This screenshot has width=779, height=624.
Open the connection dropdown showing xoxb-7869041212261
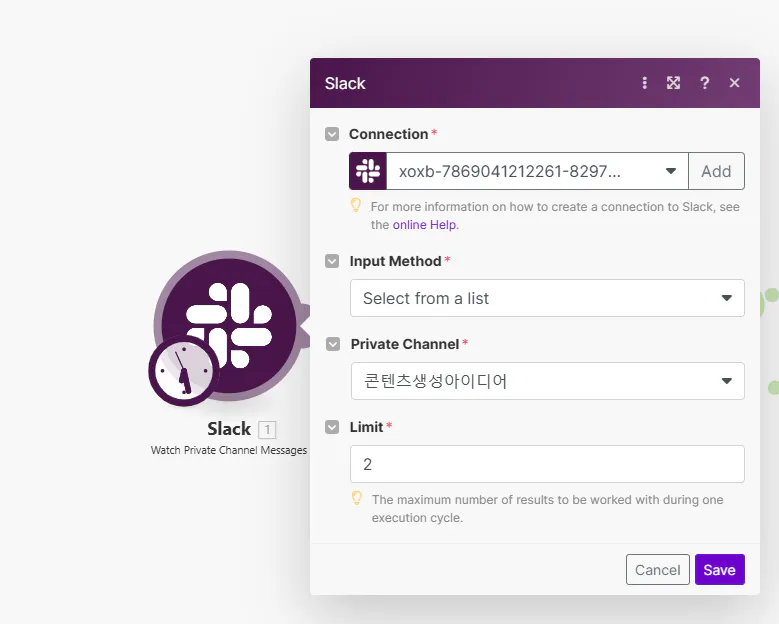[537, 171]
